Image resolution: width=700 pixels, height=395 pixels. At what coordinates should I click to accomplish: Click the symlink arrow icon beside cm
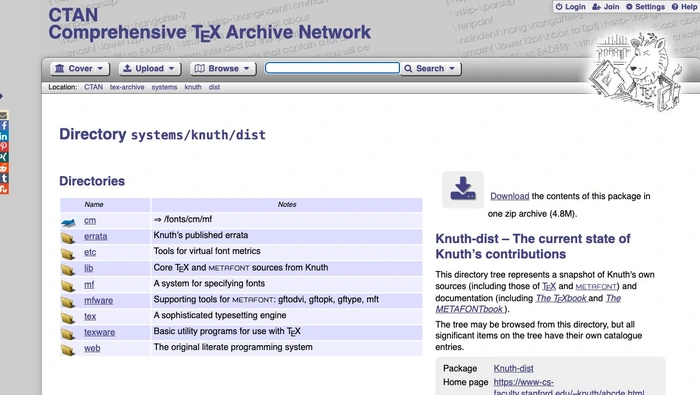68,222
